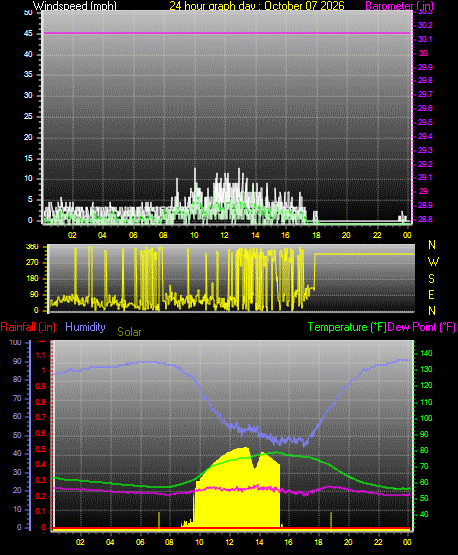Click the 0.7 rainfall axis value

pyautogui.click(x=41, y=417)
